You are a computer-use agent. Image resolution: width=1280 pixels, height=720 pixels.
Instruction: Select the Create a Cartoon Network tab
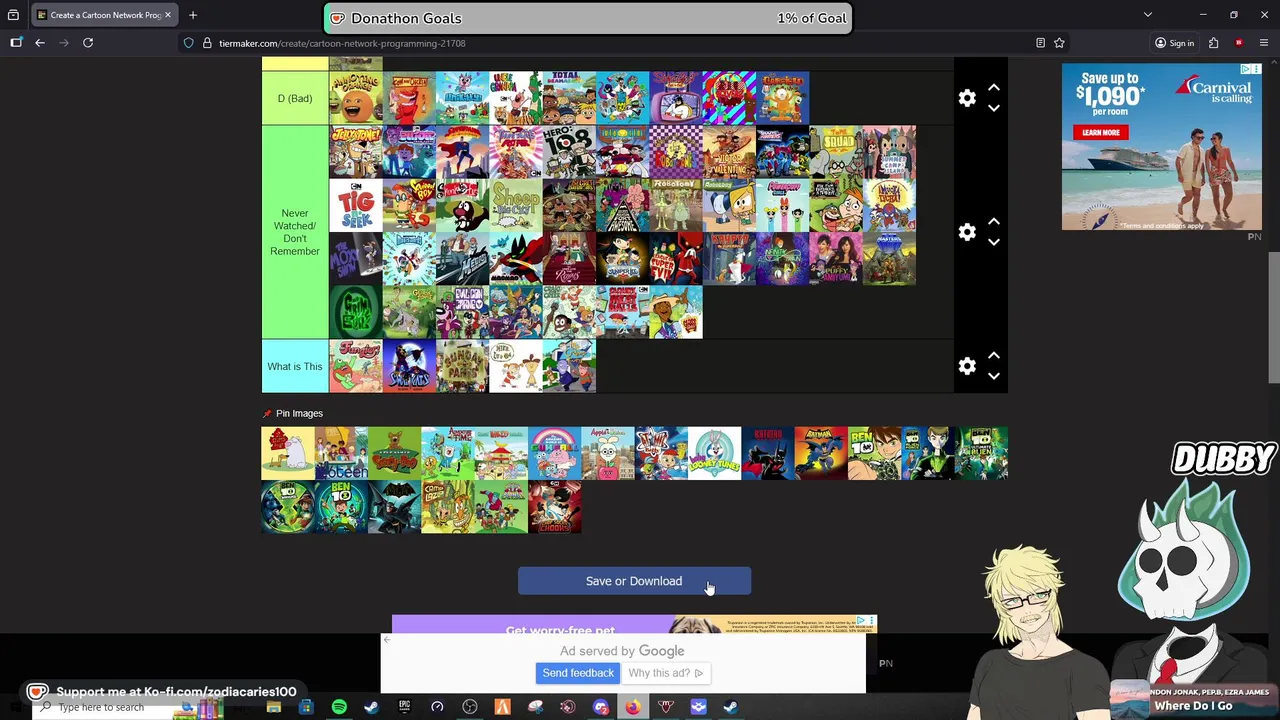coord(104,15)
